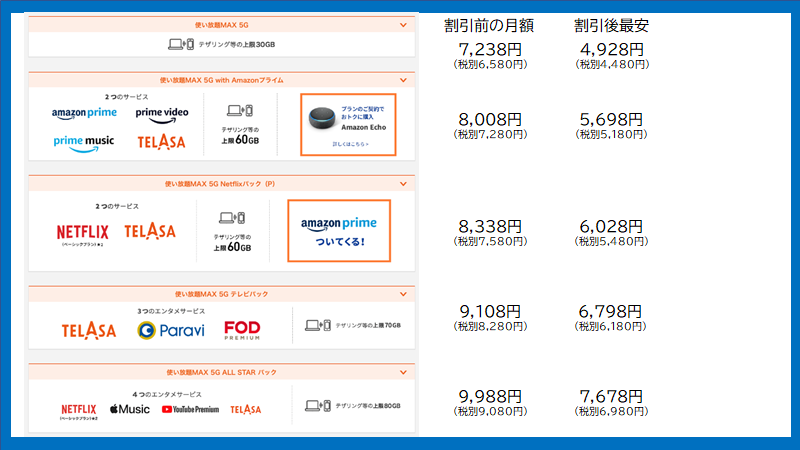The height and width of the screenshot is (450, 800).
Task: Click the amazon prime ついてくる! banner
Action: (x=339, y=231)
